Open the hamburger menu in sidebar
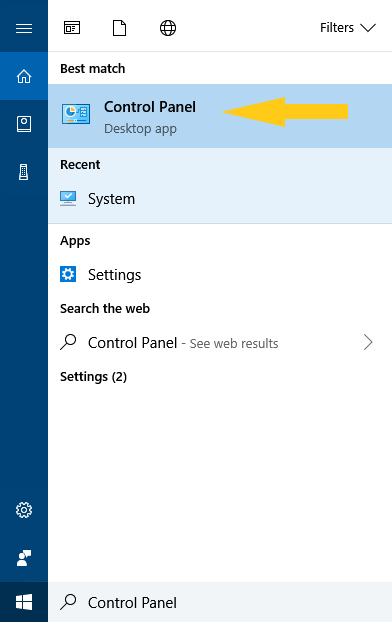392x622 pixels. point(24,28)
